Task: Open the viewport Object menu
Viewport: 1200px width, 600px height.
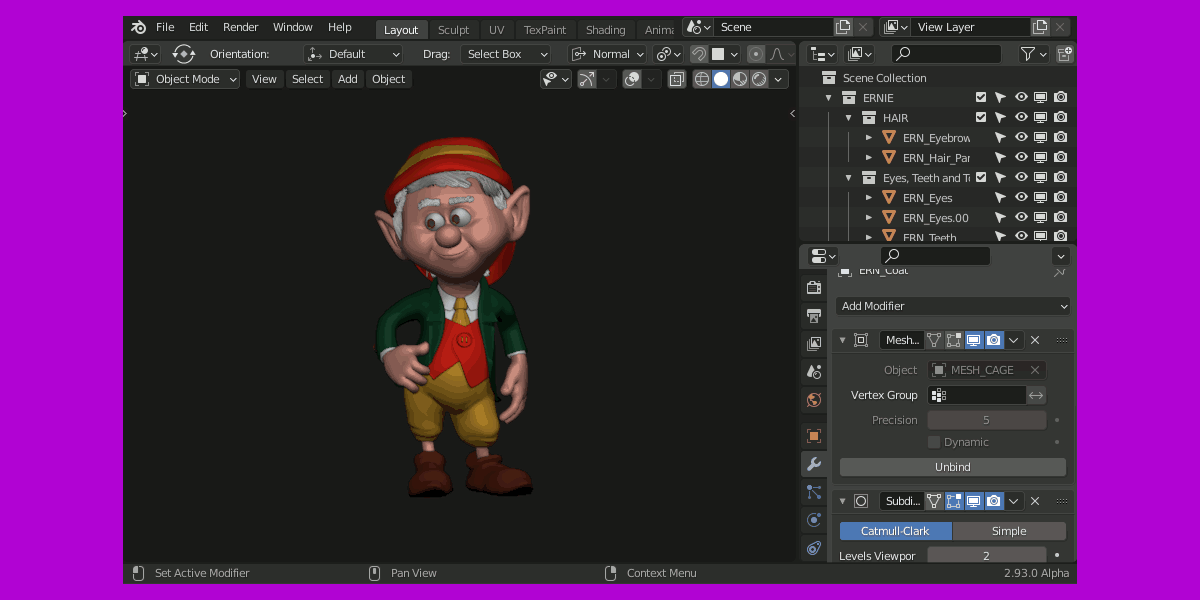Action: click(x=388, y=79)
